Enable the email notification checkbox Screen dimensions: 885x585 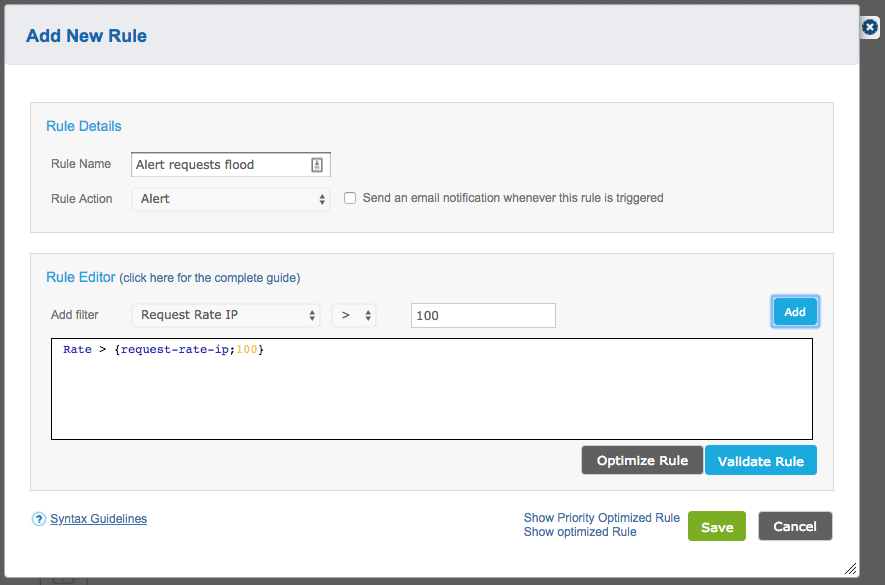(x=350, y=198)
